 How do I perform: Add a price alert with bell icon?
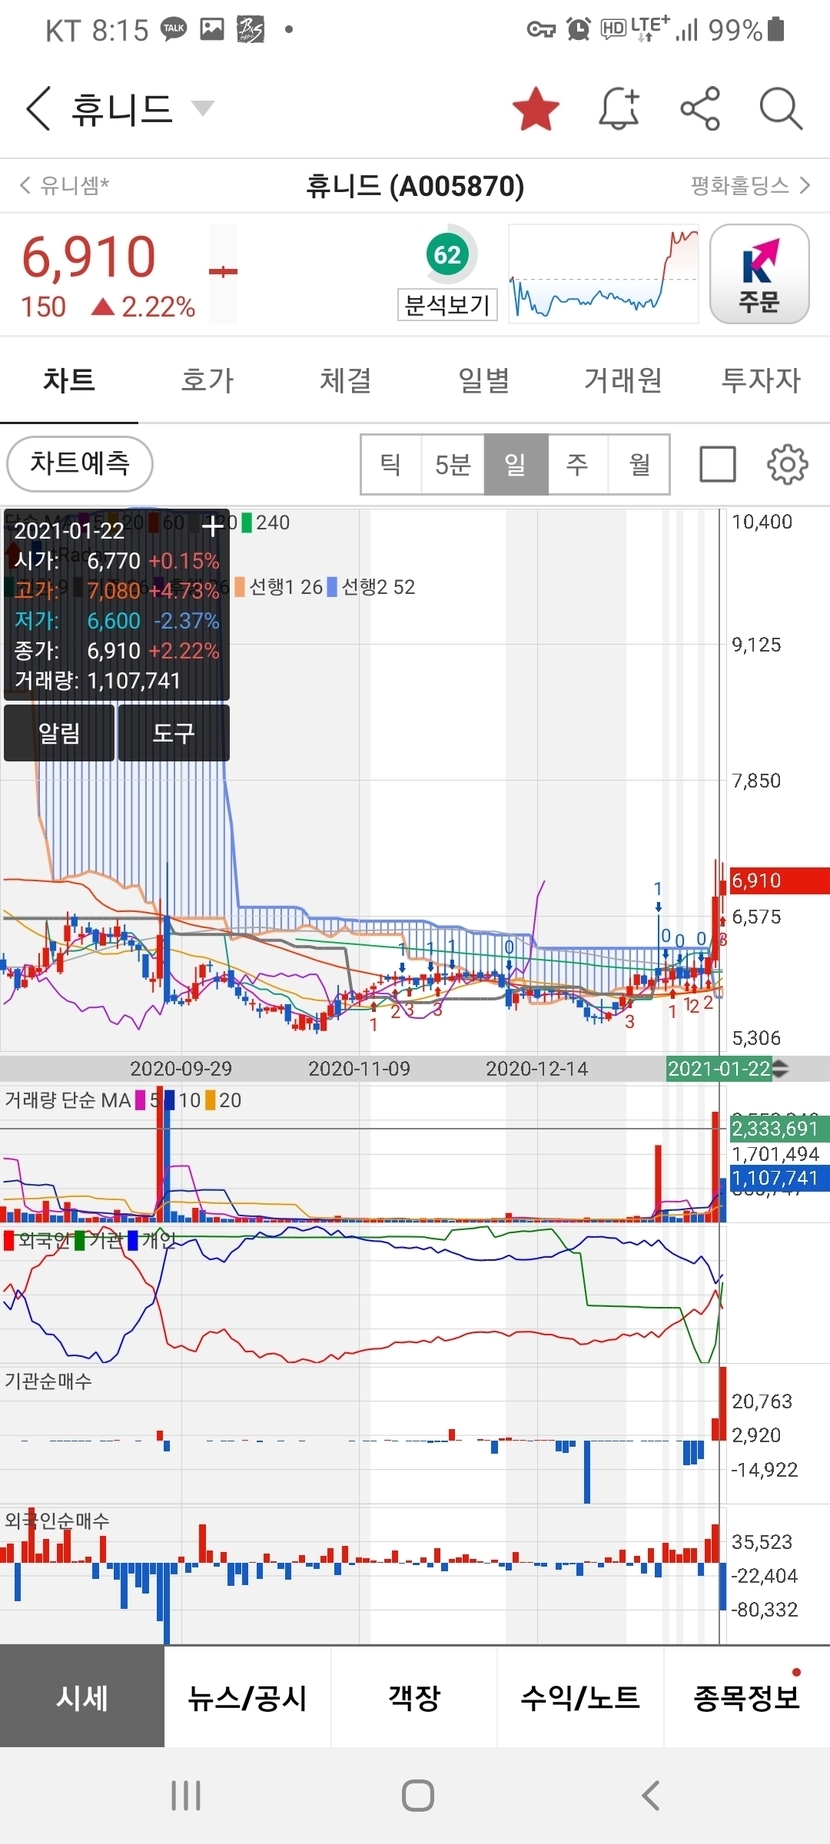coord(618,108)
